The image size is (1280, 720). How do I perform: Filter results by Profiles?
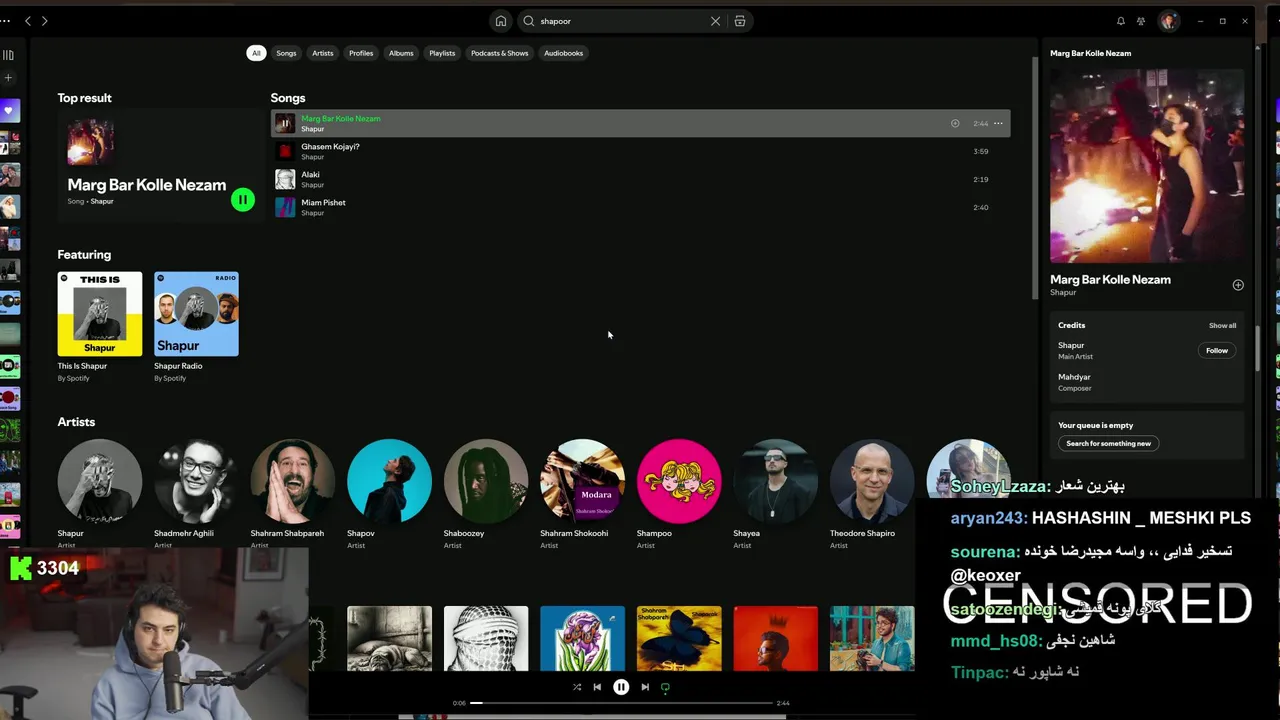click(361, 53)
